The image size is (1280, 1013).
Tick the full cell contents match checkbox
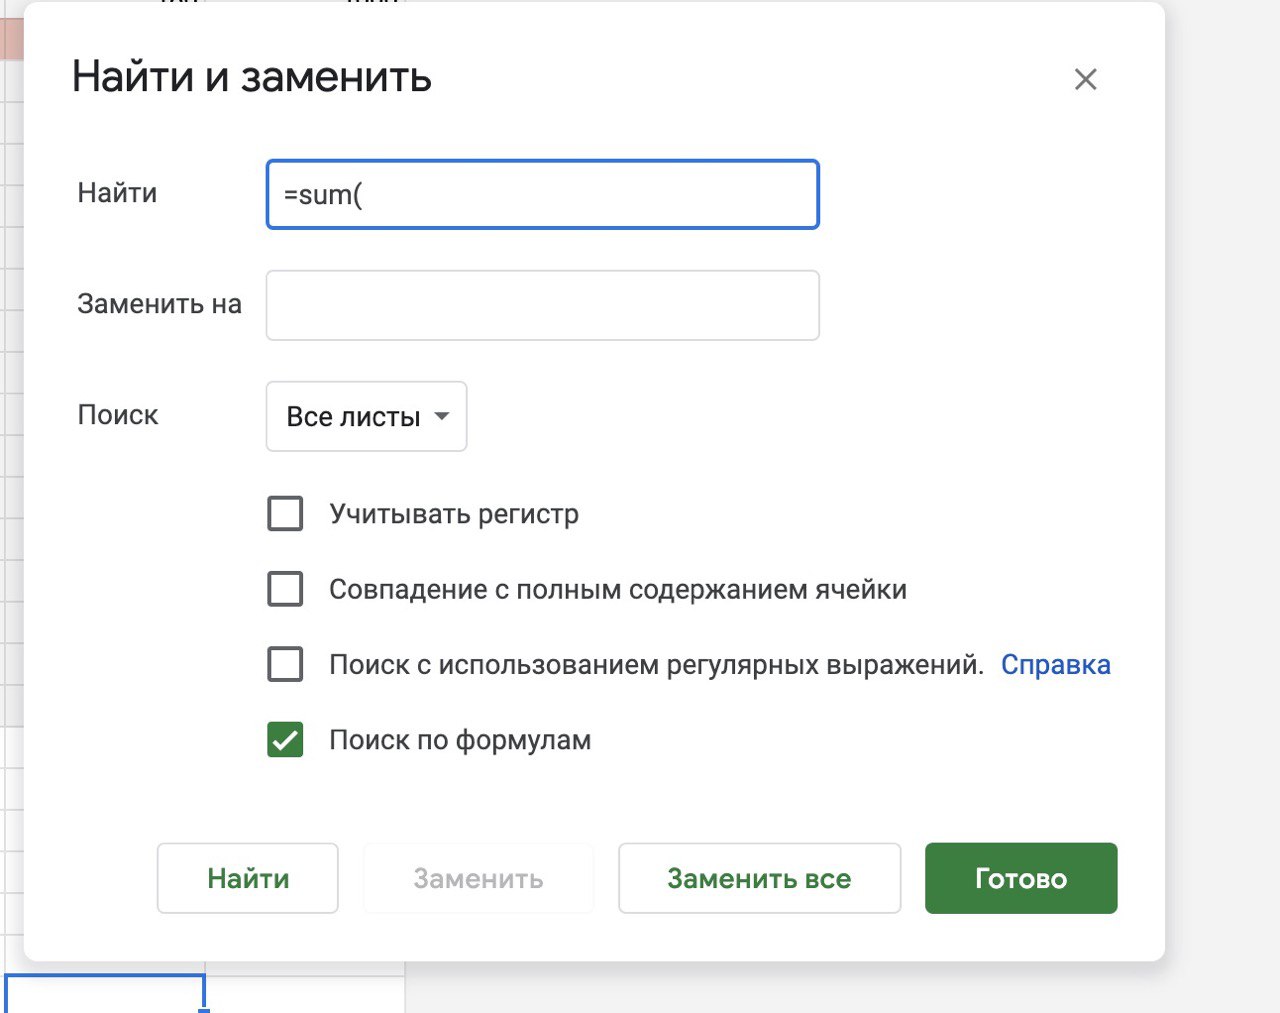(x=285, y=589)
